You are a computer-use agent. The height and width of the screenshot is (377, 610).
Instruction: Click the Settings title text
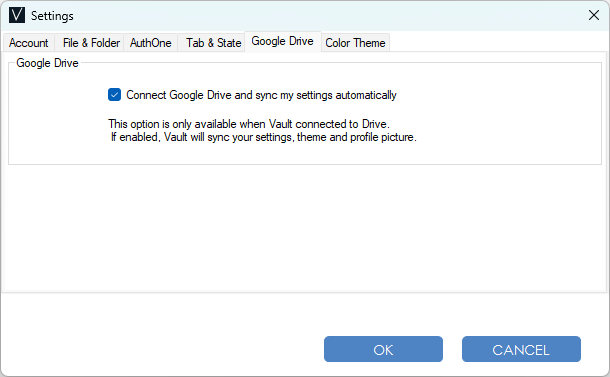52,16
